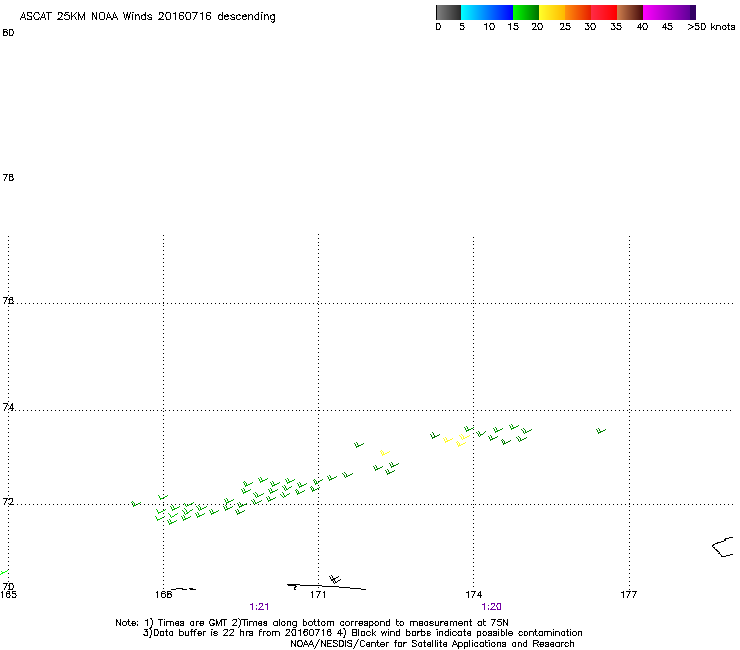Click the 174 longitude axis label
The image size is (740, 650).
tap(473, 595)
